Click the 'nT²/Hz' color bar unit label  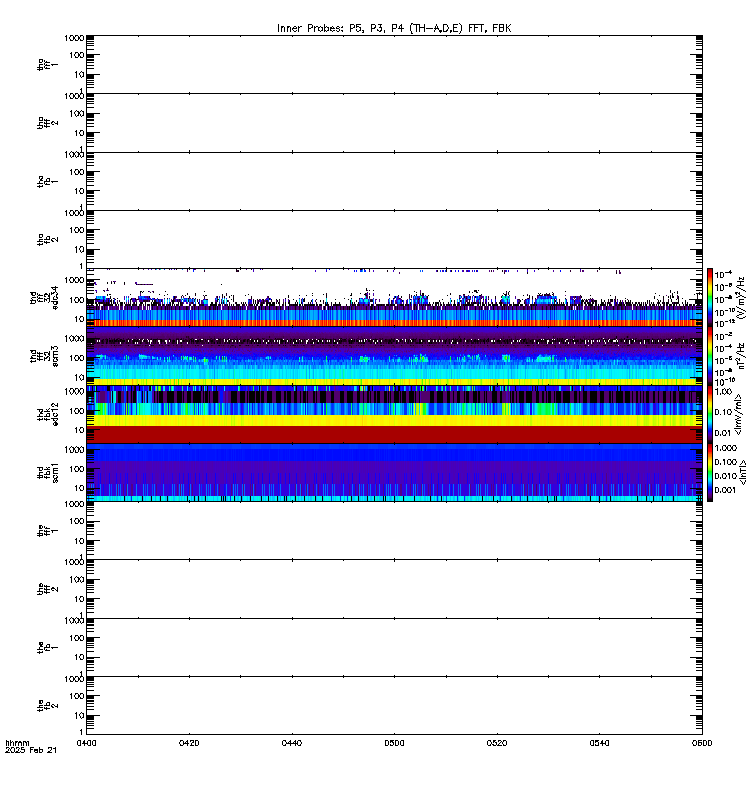741,356
